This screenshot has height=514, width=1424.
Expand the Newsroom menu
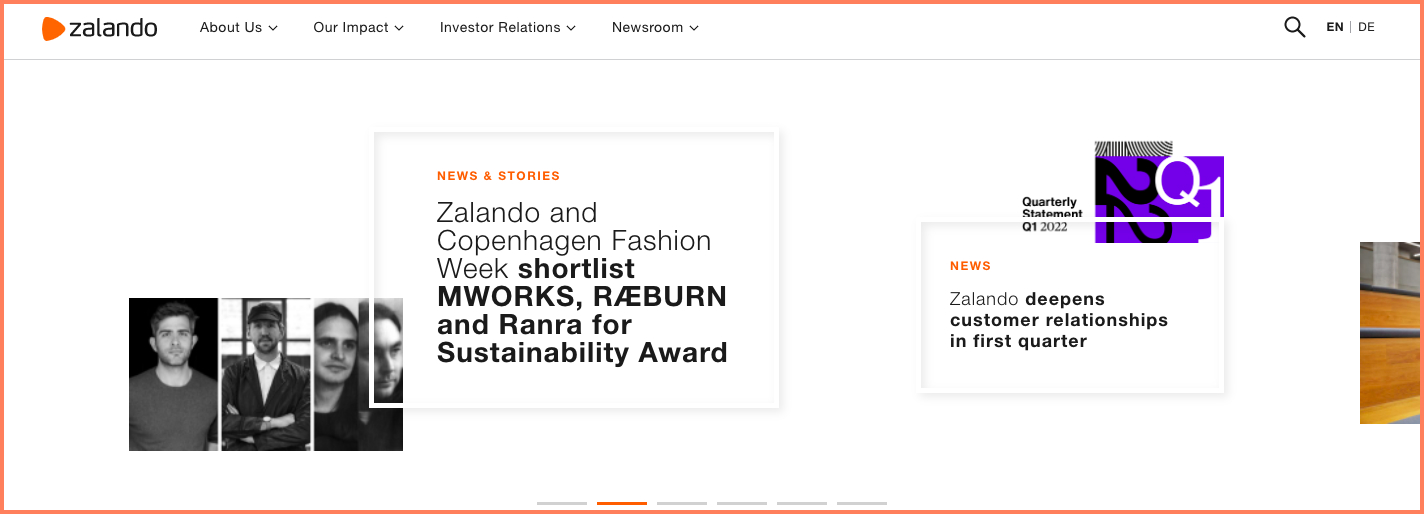[655, 27]
